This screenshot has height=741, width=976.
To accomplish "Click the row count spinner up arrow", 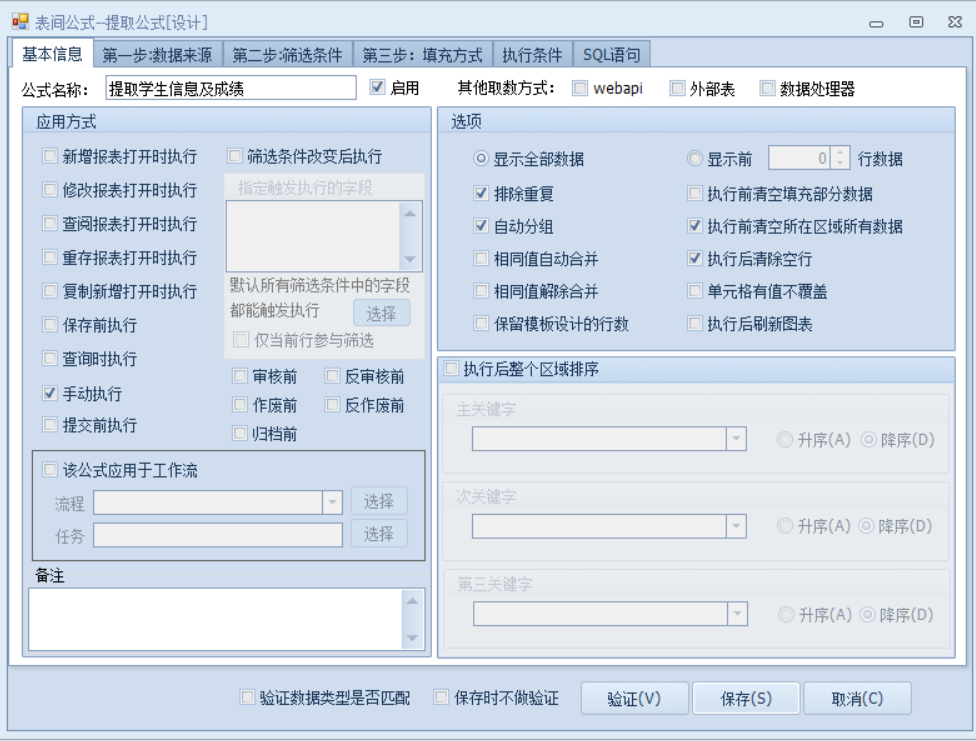I will click(x=841, y=153).
